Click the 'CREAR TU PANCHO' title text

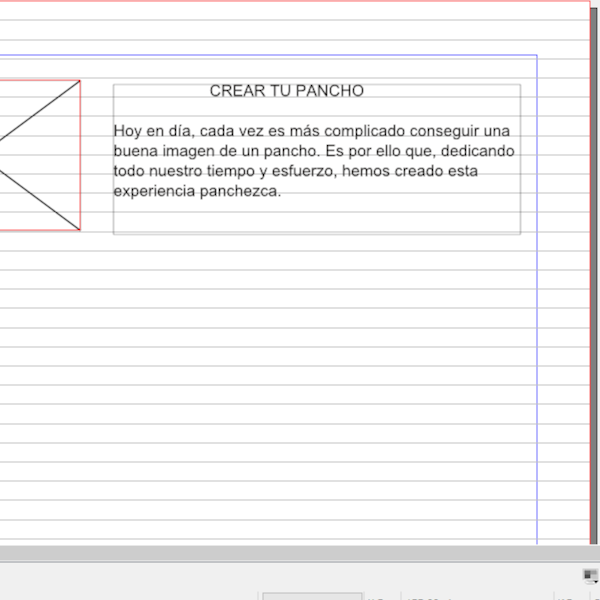[x=286, y=91]
